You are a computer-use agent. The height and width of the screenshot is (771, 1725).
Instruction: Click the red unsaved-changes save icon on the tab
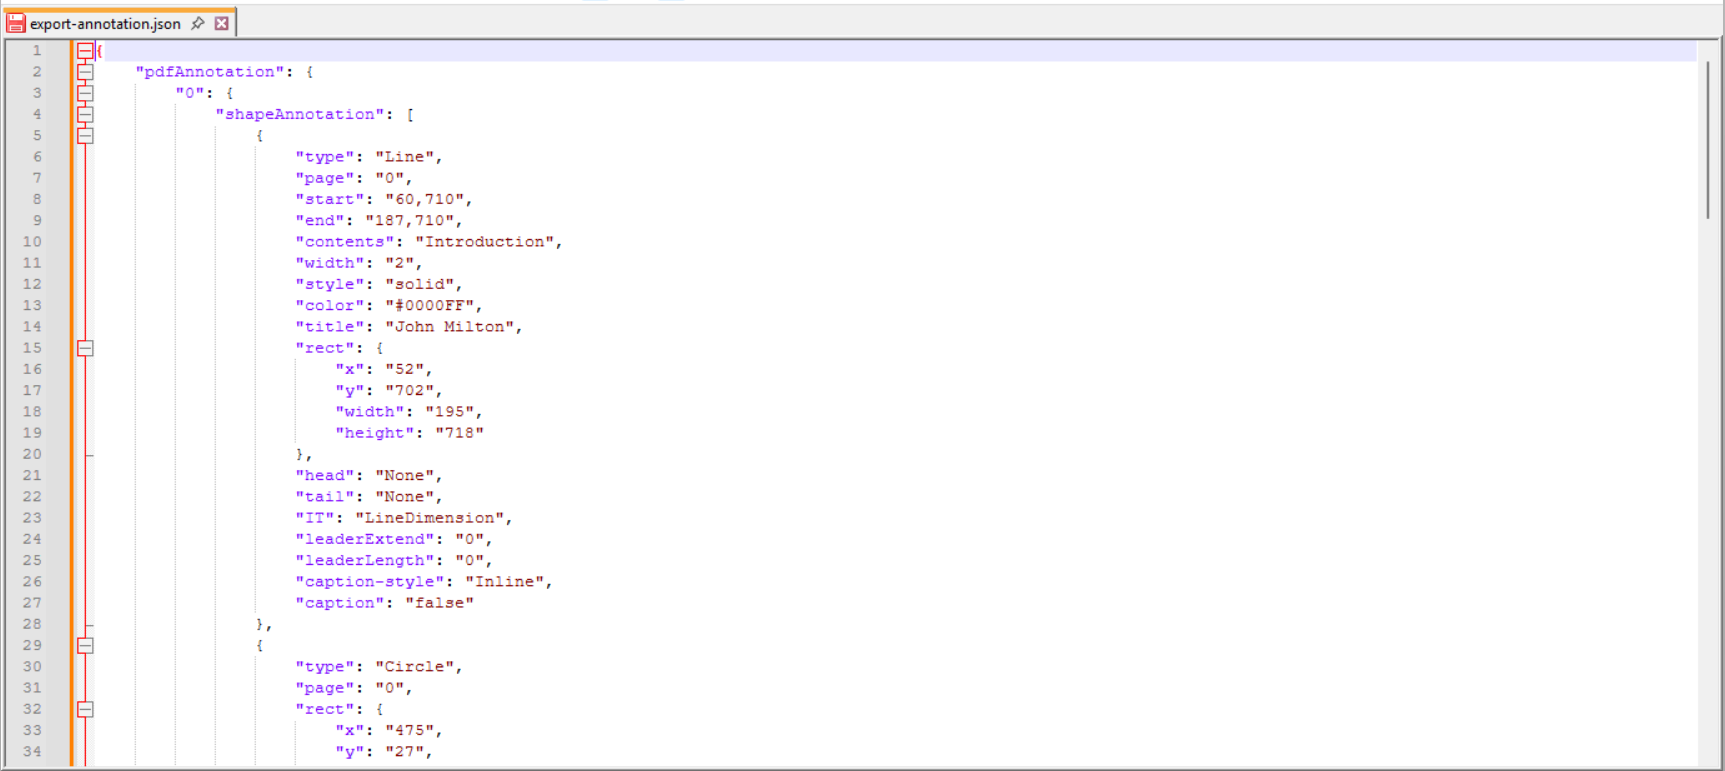click(14, 23)
